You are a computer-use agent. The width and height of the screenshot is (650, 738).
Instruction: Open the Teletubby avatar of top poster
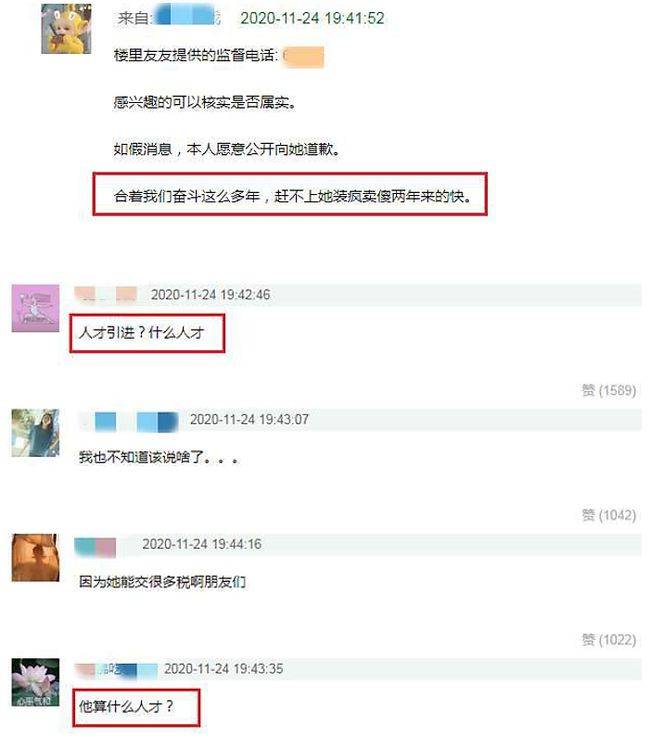(66, 29)
